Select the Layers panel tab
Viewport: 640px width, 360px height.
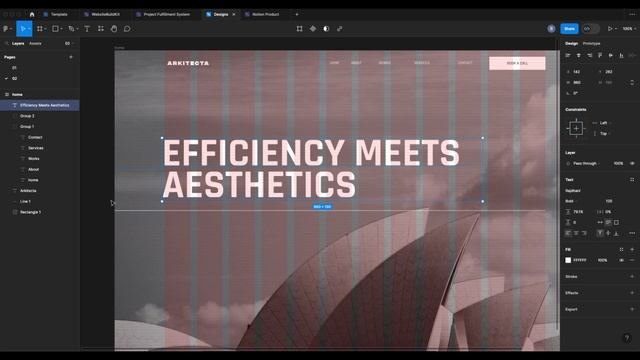pos(18,43)
